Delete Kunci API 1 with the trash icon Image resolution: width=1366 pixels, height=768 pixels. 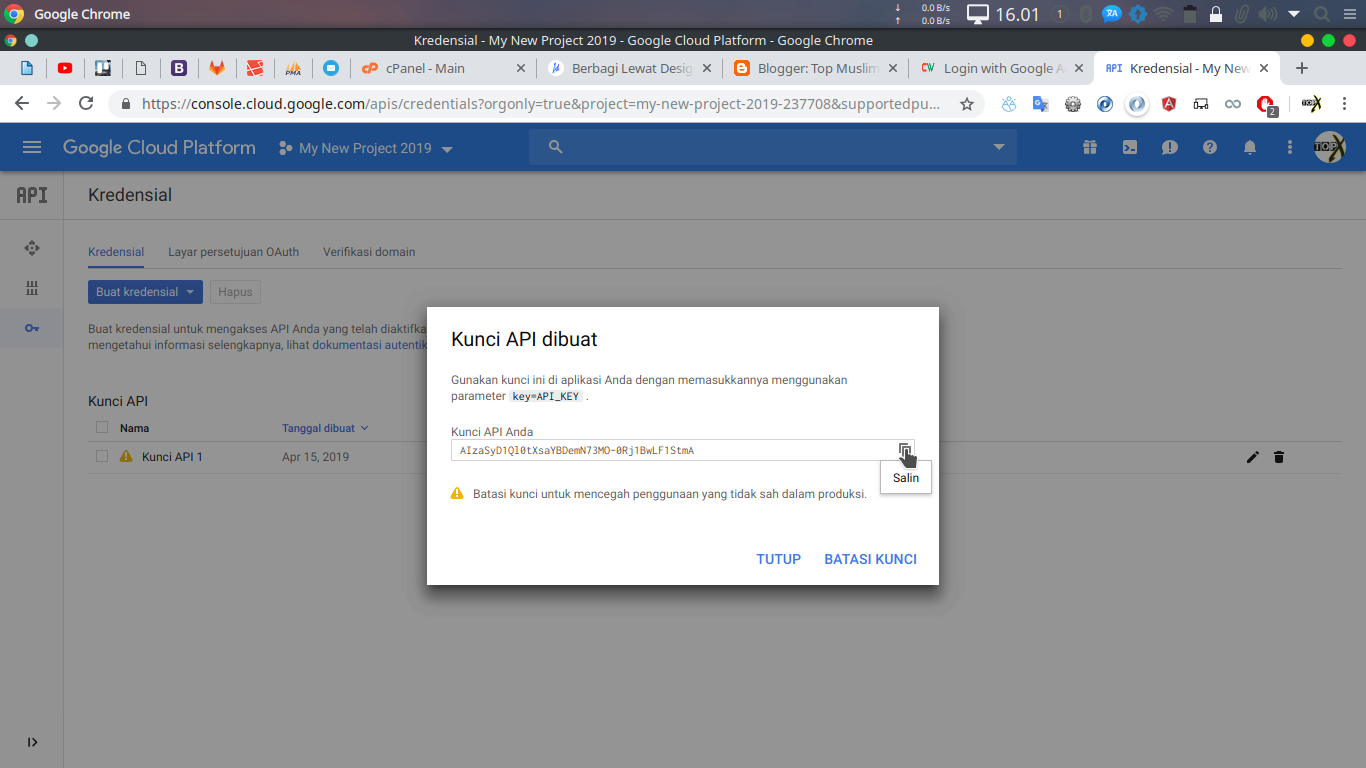(x=1279, y=457)
